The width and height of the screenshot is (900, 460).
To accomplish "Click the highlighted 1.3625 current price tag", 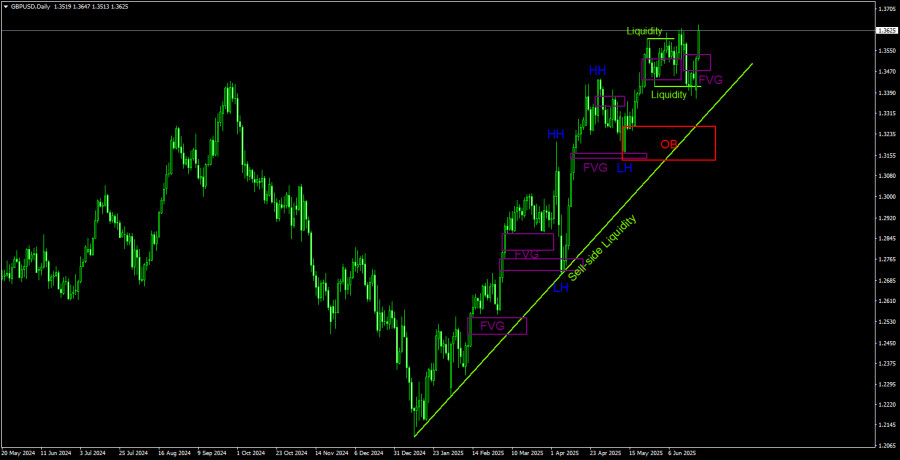I will (x=887, y=30).
